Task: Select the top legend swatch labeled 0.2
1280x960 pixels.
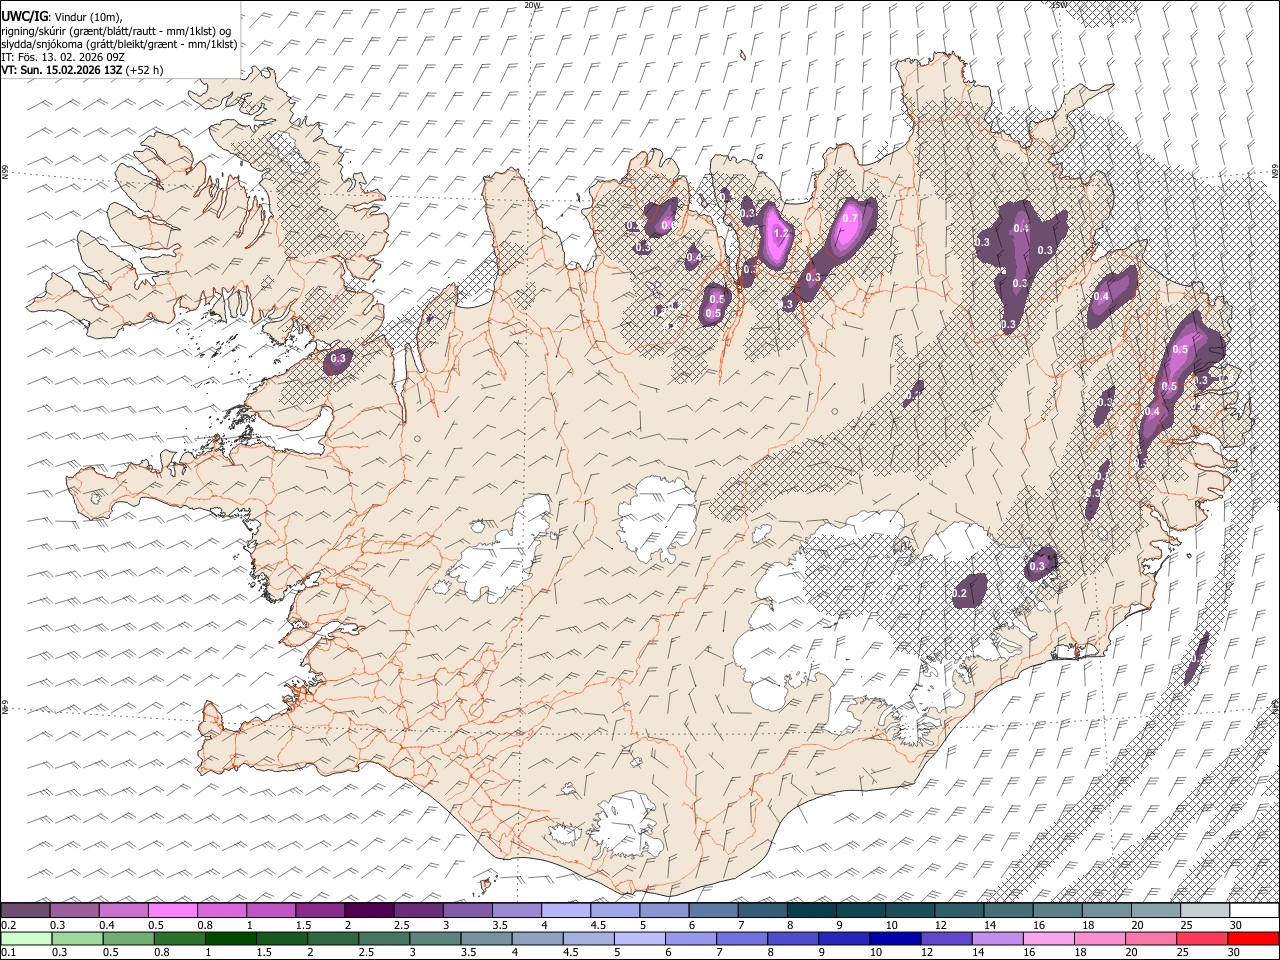Action: (25, 911)
